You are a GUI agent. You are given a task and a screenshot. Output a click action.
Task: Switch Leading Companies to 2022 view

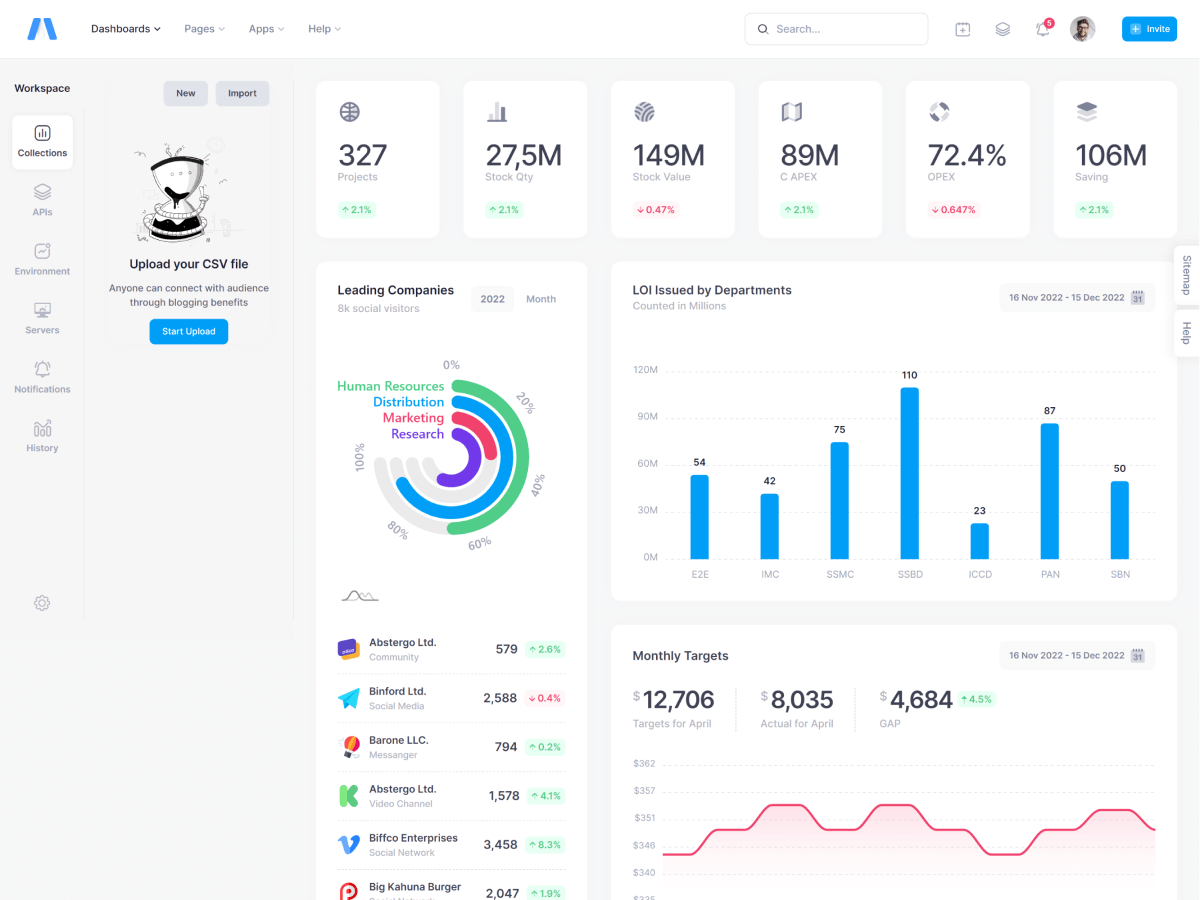[492, 299]
